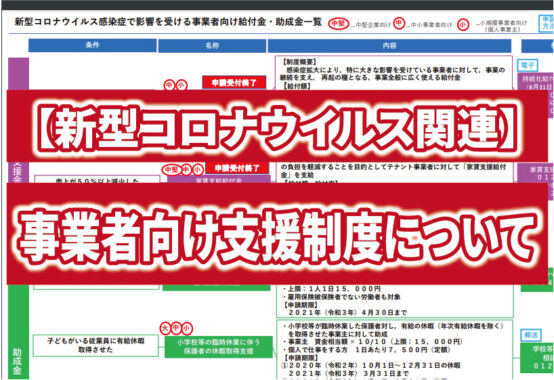Select the 内容 column header
The image size is (554, 380).
[389, 46]
